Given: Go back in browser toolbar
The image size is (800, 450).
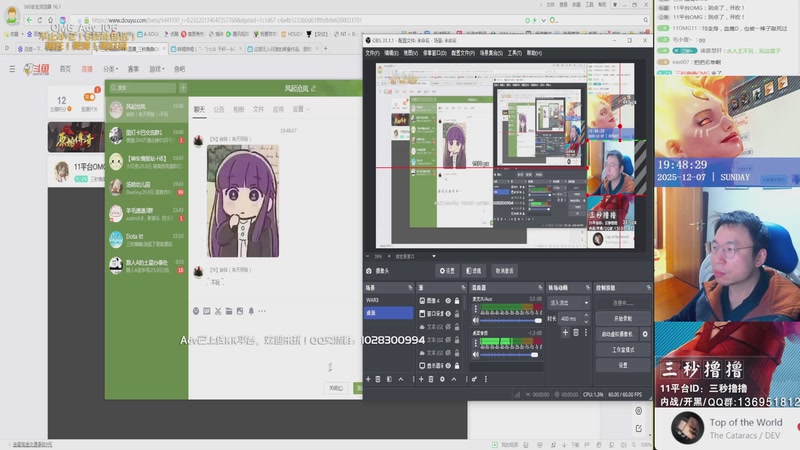Looking at the screenshot, I should point(29,20).
